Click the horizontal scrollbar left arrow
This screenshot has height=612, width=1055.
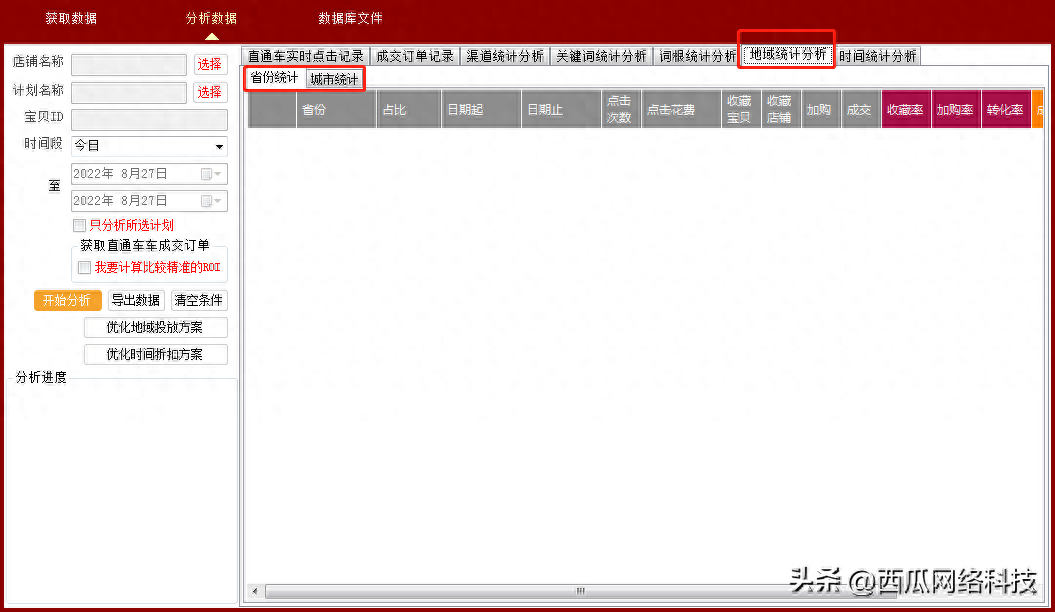255,591
